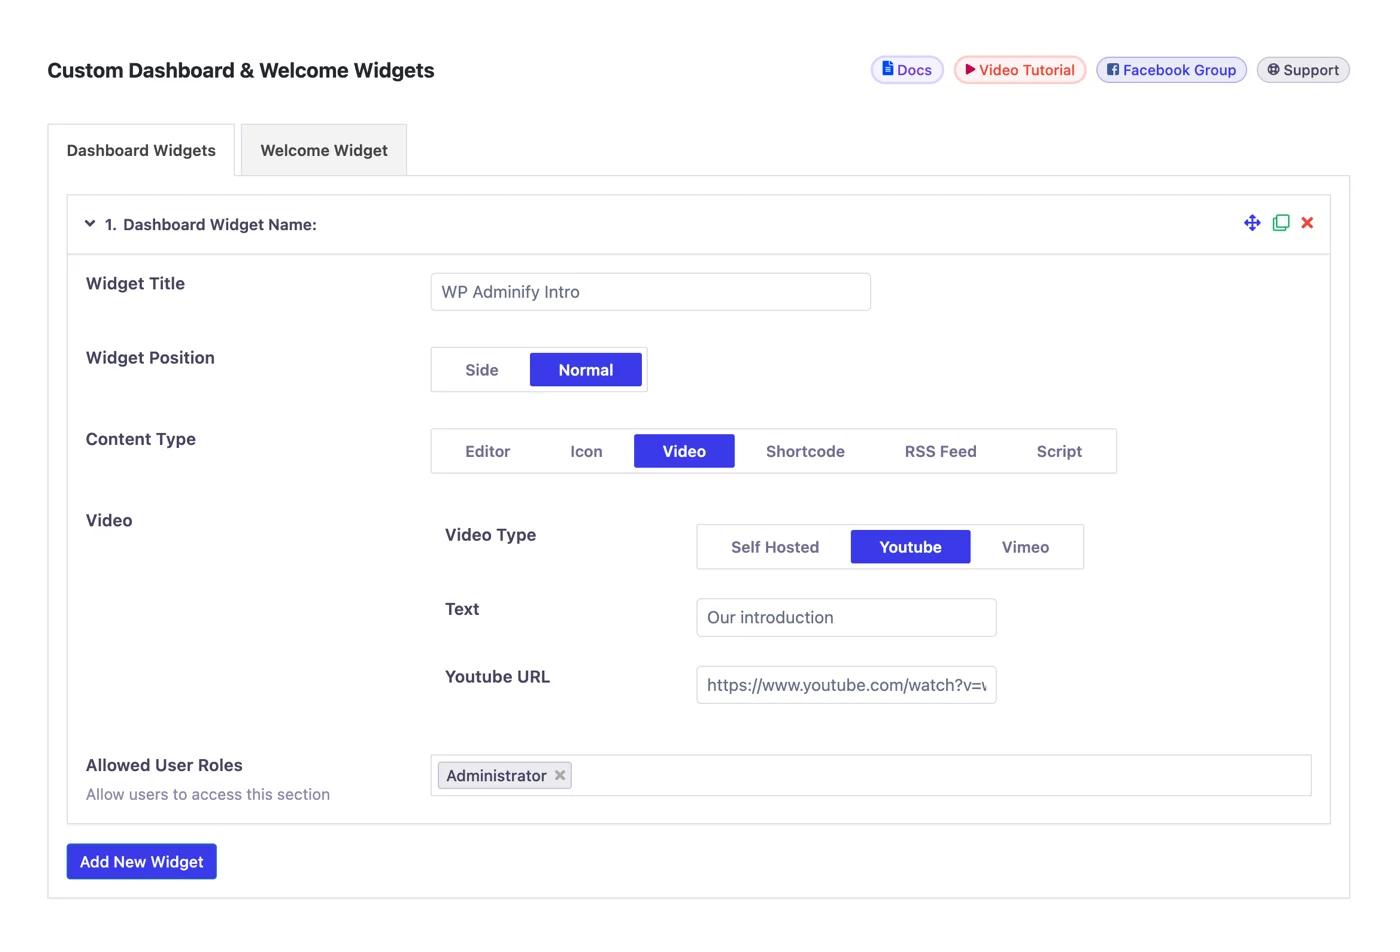Viewport: 1400px width, 952px height.
Task: Select Self Hosted video type
Action: (775, 547)
